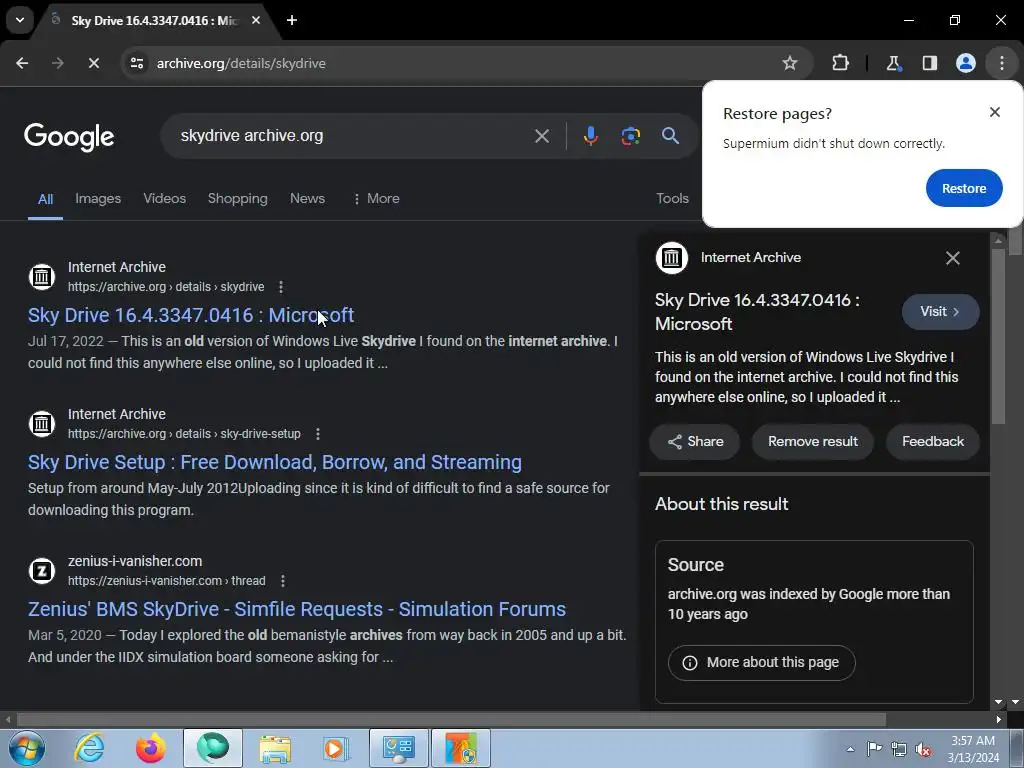Screen dimensions: 1024x768
Task: Open Zenius' BMS SkyDrive forum link
Action: tap(296, 609)
